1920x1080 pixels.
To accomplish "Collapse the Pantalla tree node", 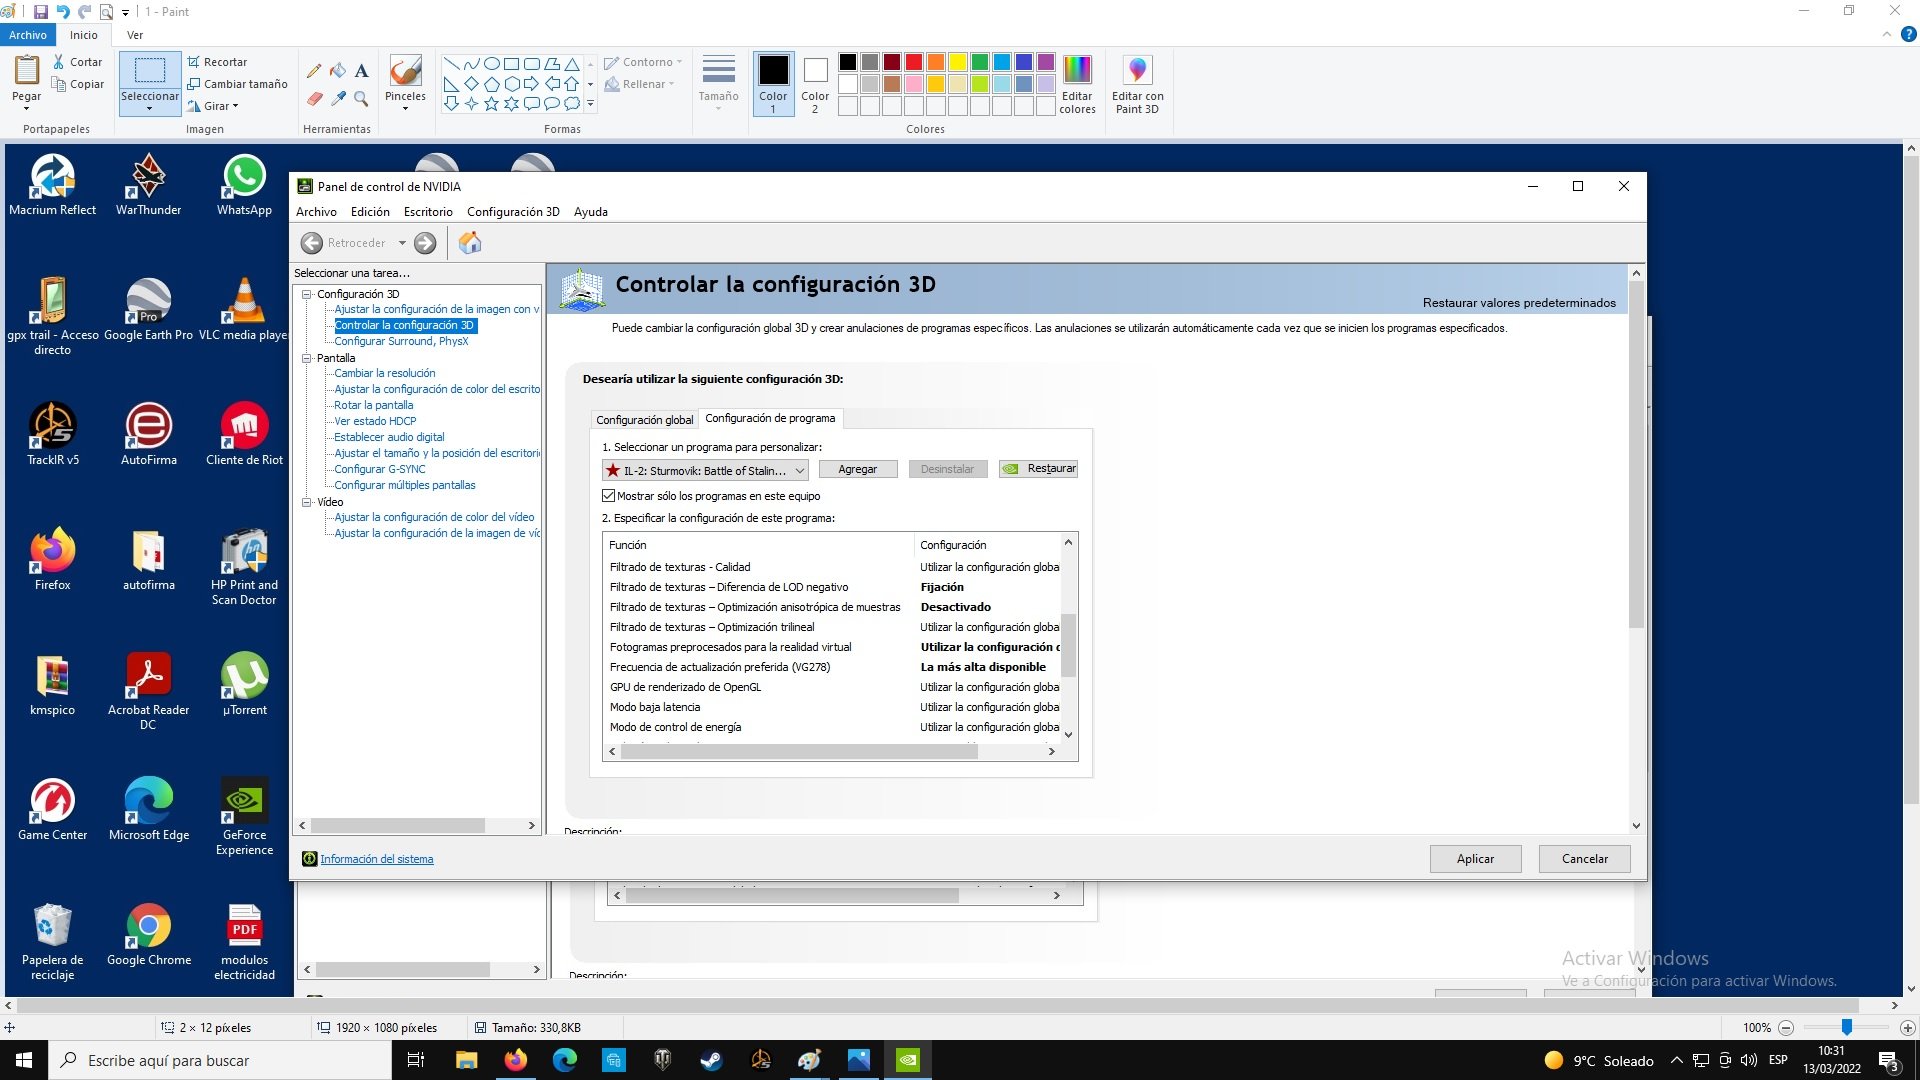I will pos(307,358).
